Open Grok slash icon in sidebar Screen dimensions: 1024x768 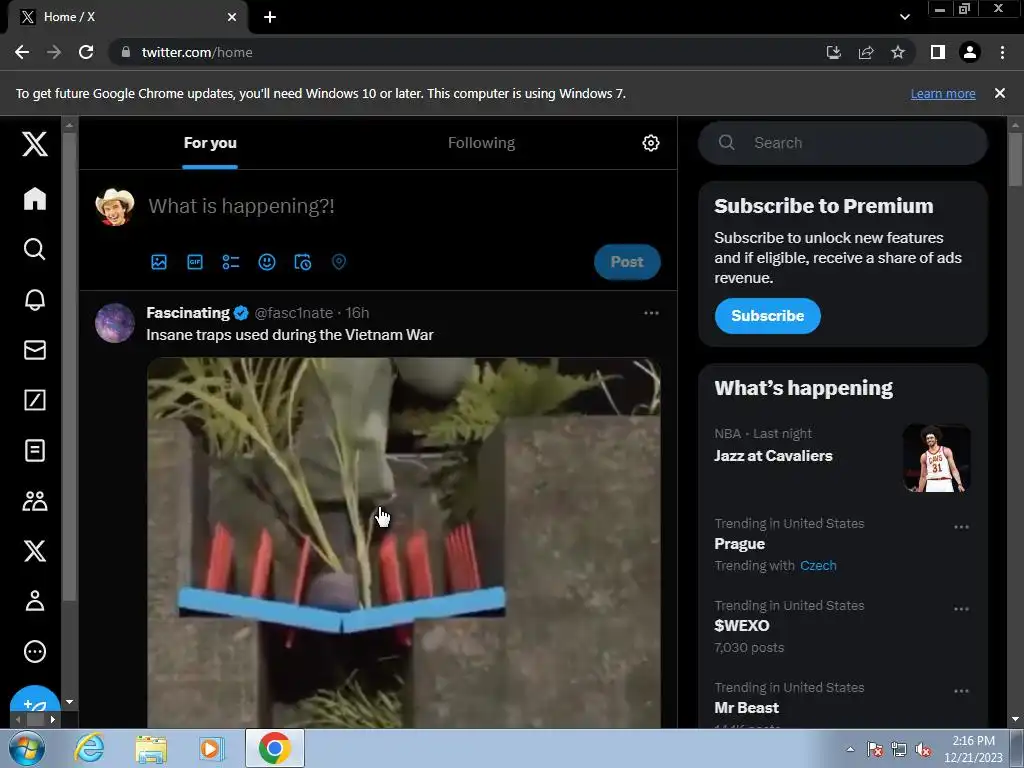(35, 400)
